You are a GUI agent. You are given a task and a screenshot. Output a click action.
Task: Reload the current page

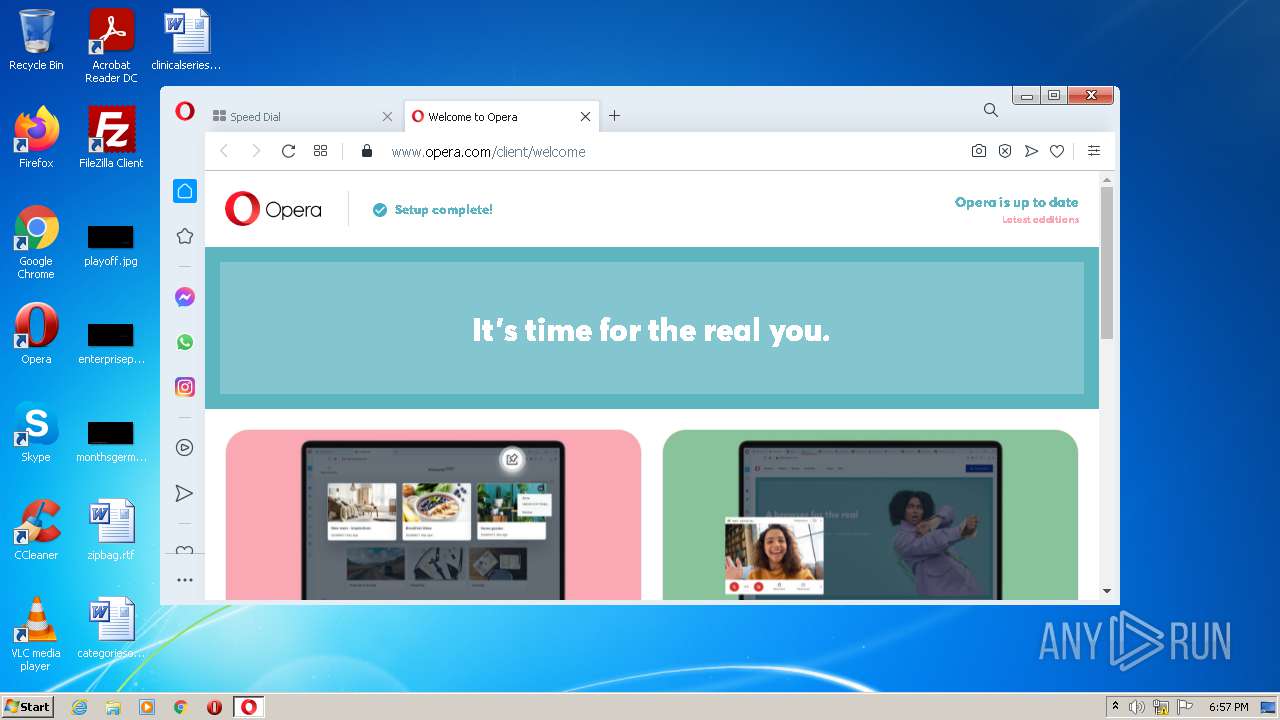(x=288, y=151)
